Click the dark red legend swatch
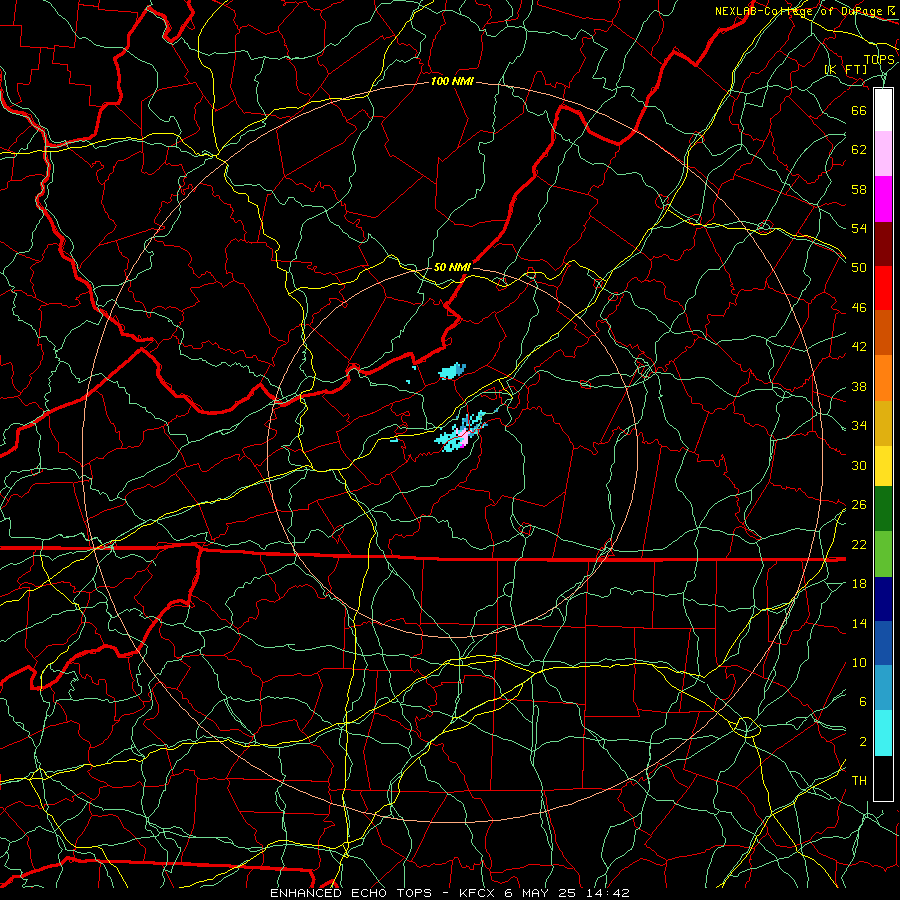Screen dimensions: 900x900 [x=883, y=243]
